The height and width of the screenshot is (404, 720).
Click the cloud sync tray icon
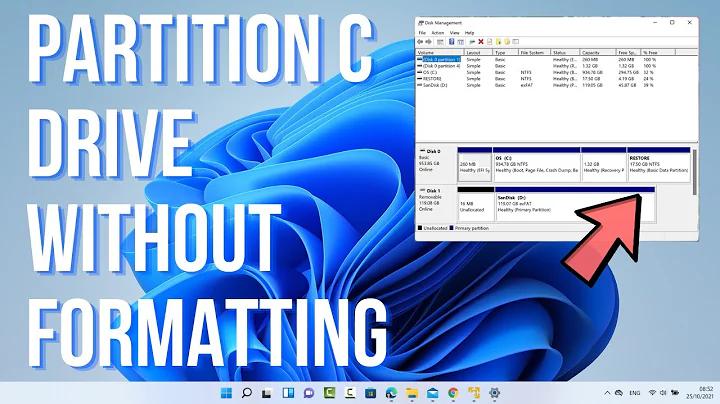(x=619, y=393)
